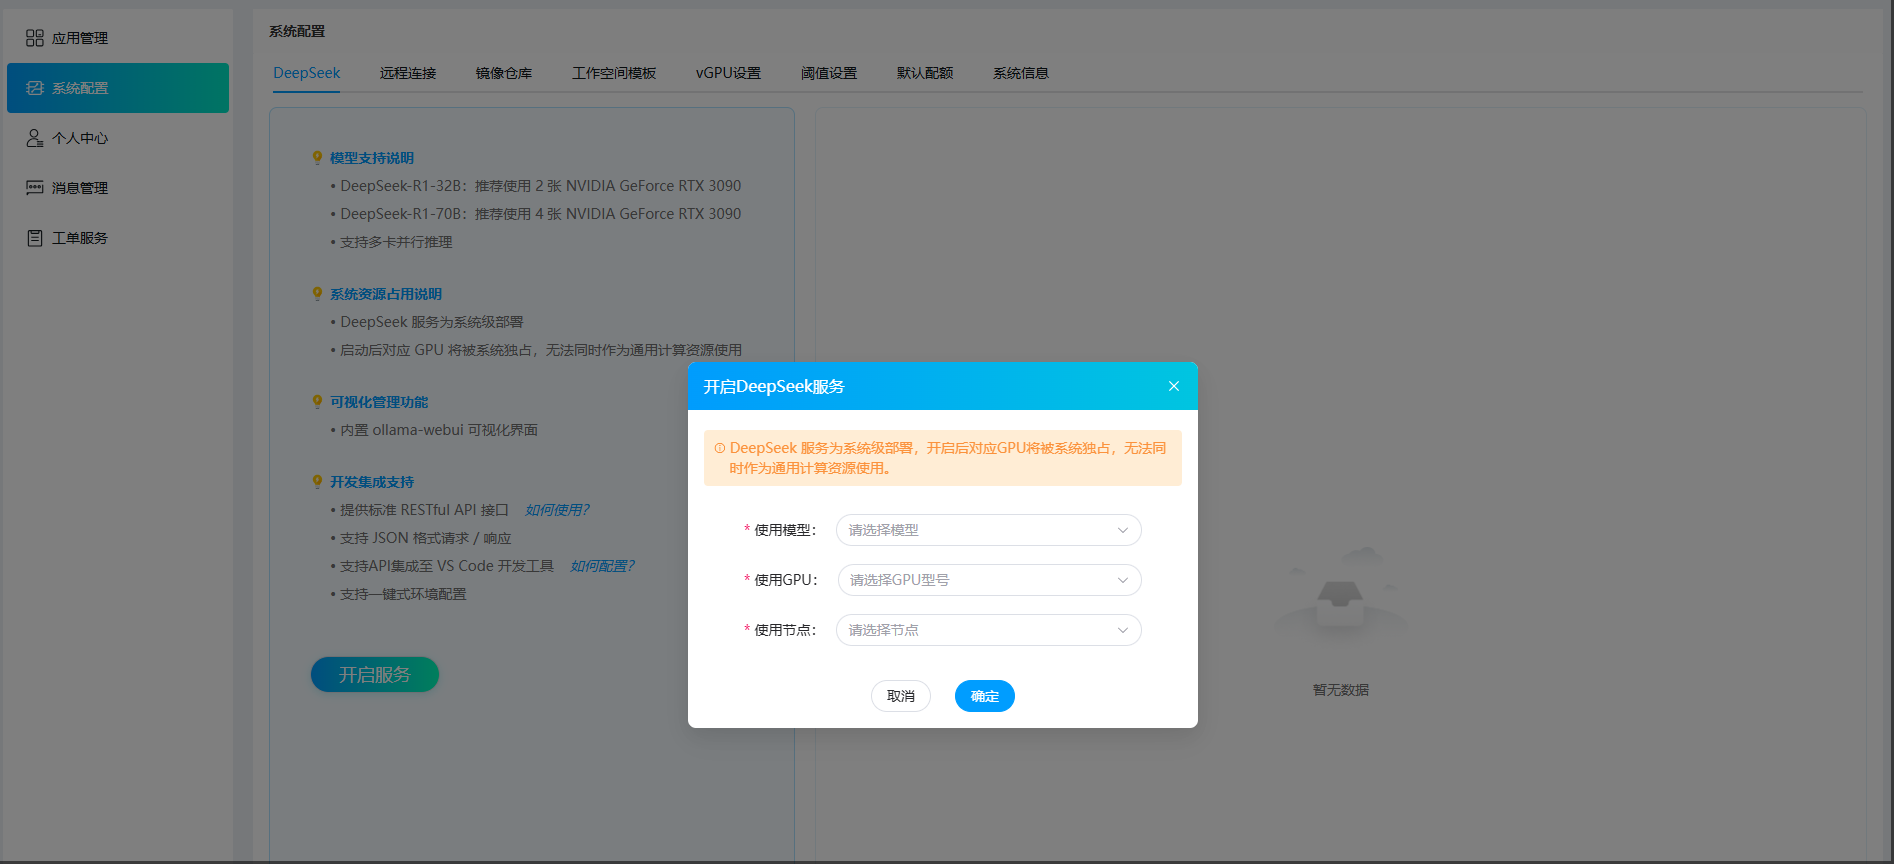Click the chevron in 请选择节点 field
Viewport: 1894px width, 864px height.
pos(1123,630)
